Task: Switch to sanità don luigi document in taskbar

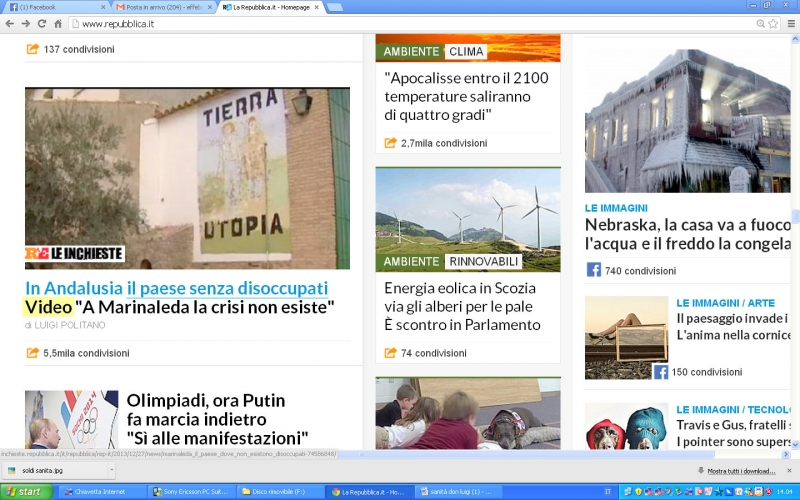Action: pos(459,492)
